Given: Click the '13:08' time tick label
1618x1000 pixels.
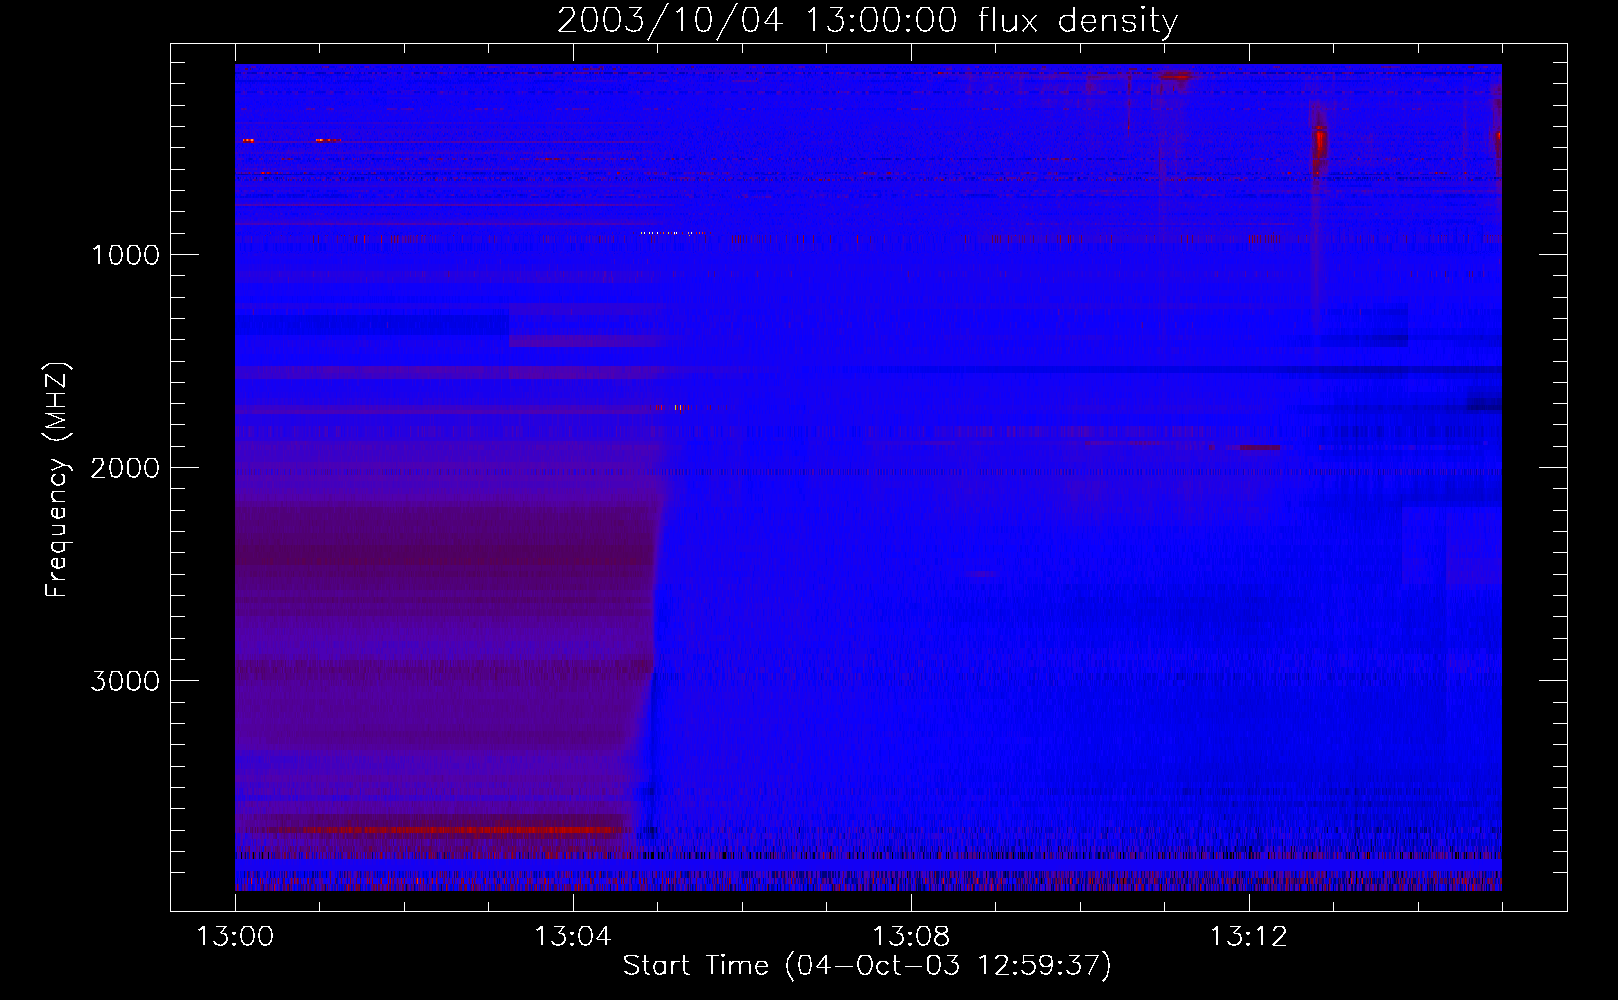Looking at the screenshot, I should [x=911, y=937].
